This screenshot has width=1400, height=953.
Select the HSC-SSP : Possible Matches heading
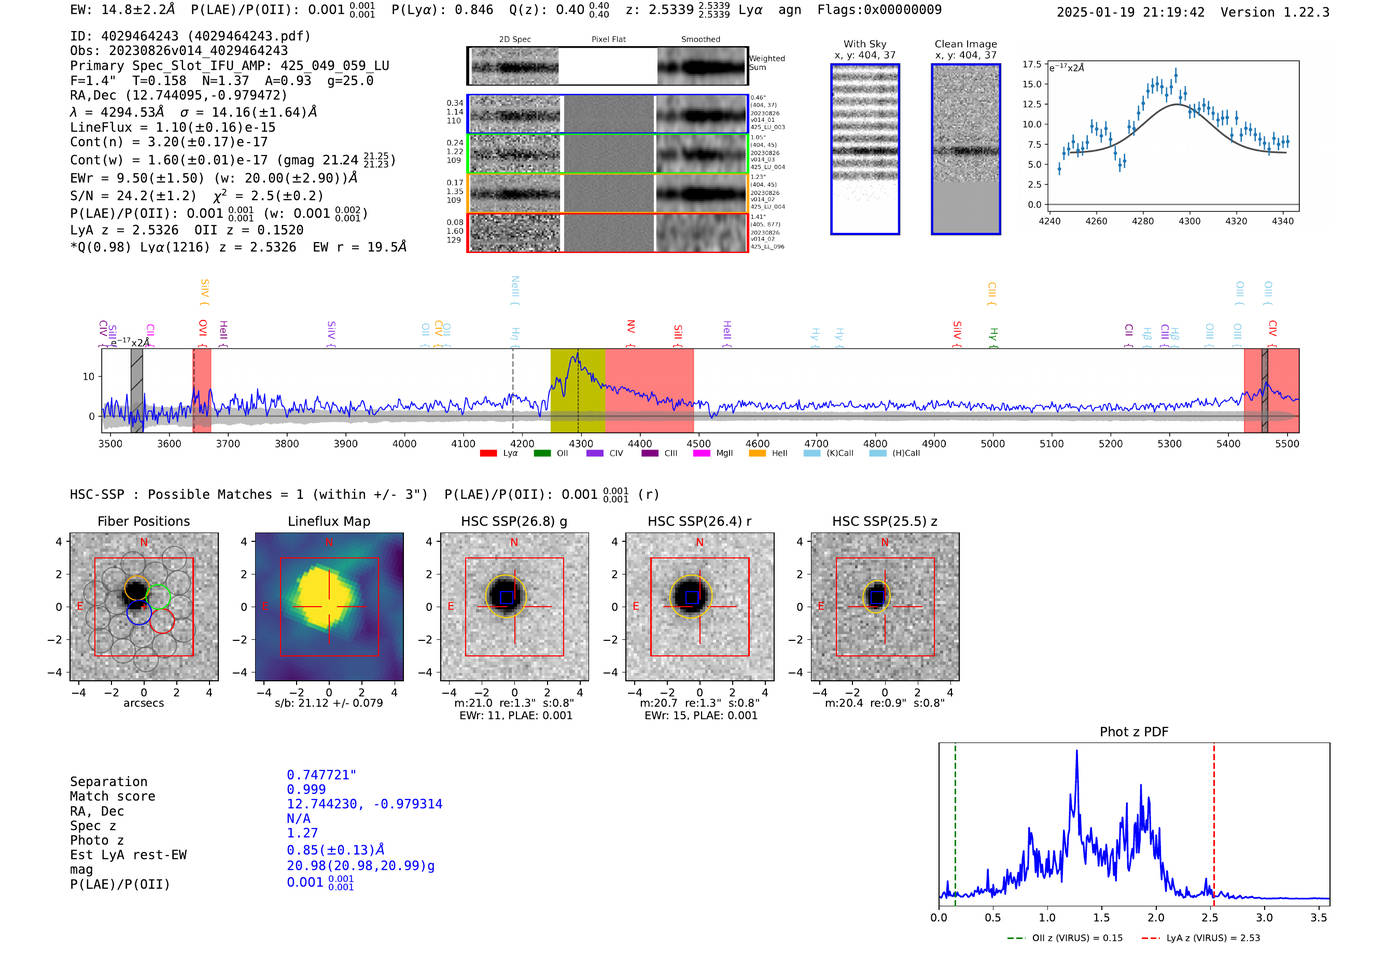pos(249,495)
